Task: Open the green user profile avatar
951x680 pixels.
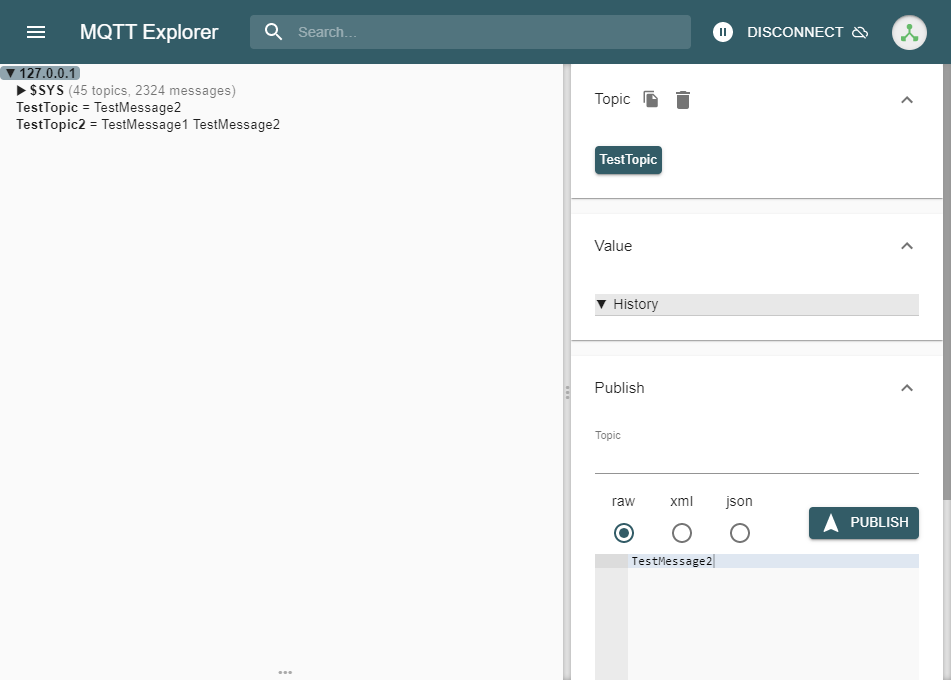Action: click(908, 31)
